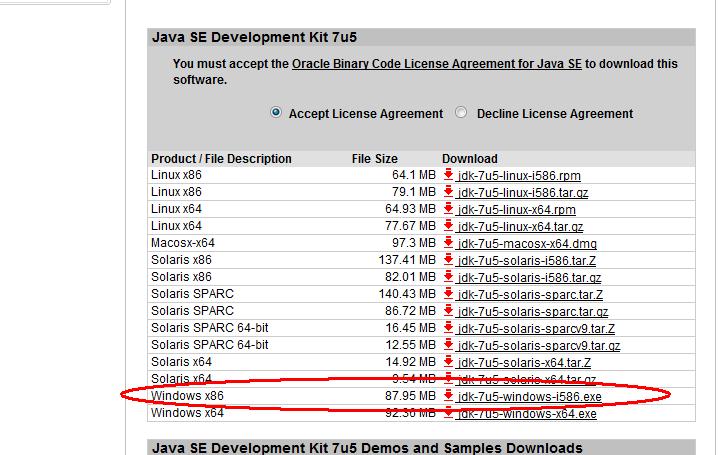Click red download arrow for linux-x64.rpm
The height and width of the screenshot is (455, 720).
[x=449, y=208]
